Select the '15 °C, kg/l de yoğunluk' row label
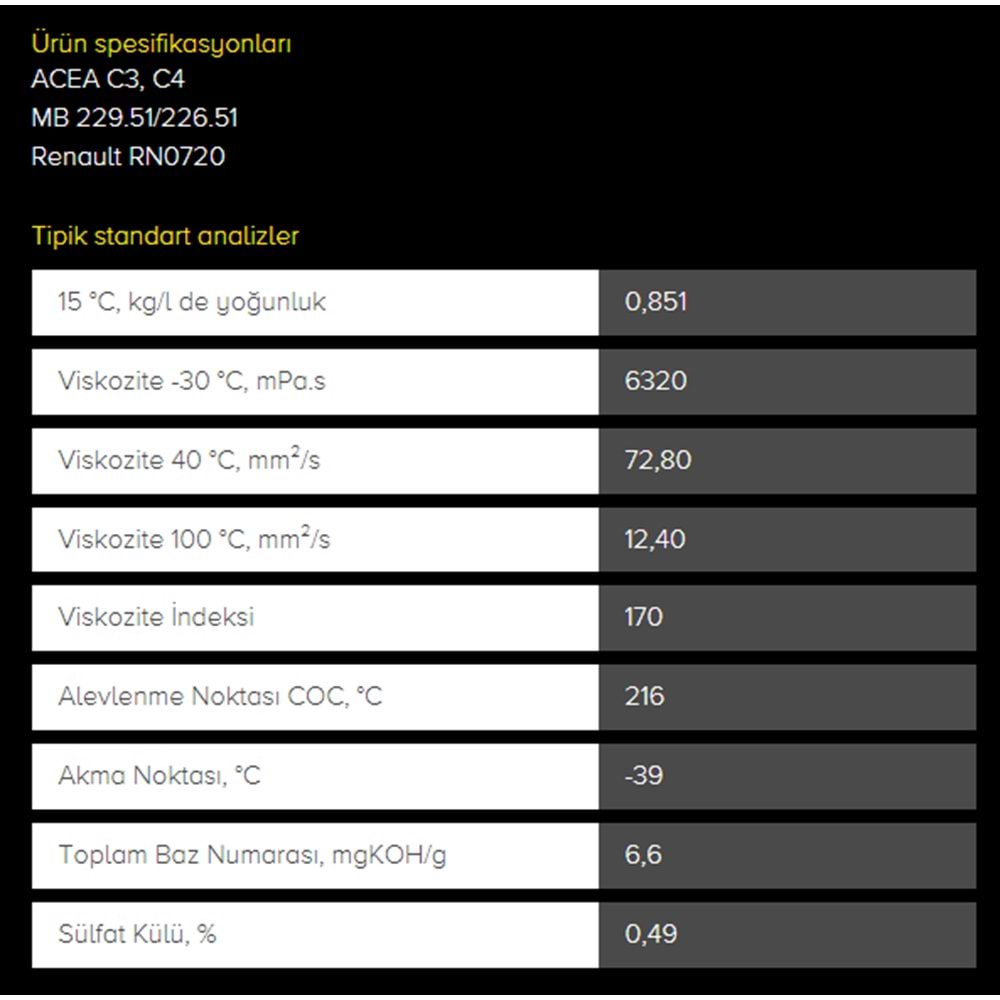 pos(191,302)
